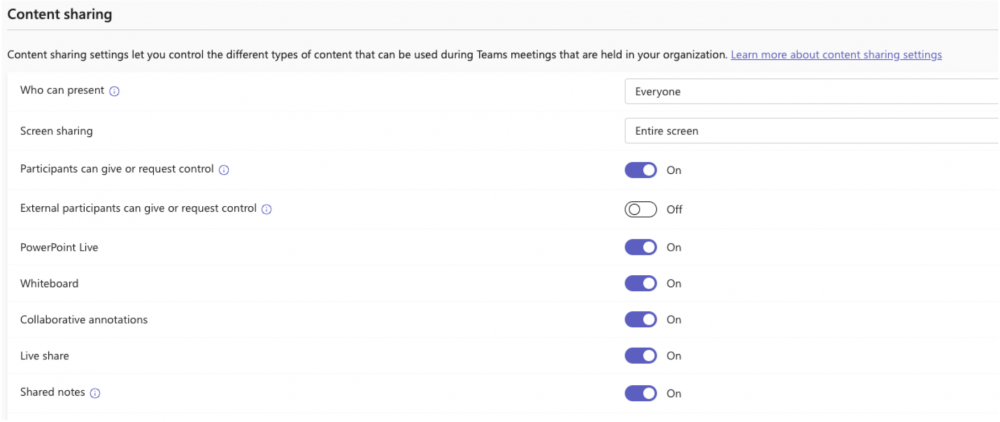Click info icon next to Who can present

[114, 91]
